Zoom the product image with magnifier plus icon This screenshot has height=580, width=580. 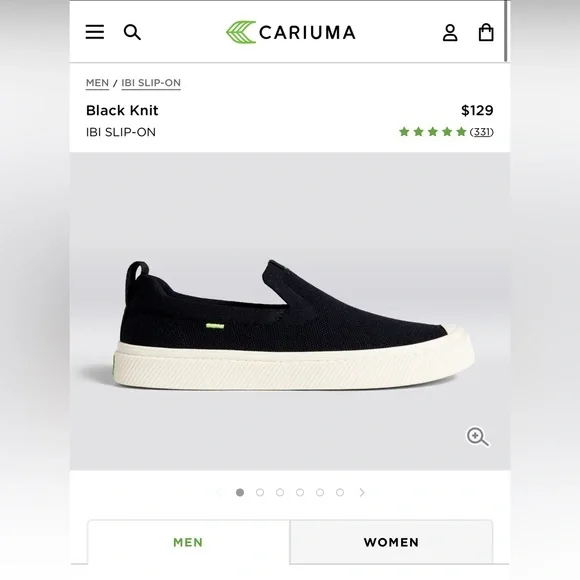pos(477,437)
